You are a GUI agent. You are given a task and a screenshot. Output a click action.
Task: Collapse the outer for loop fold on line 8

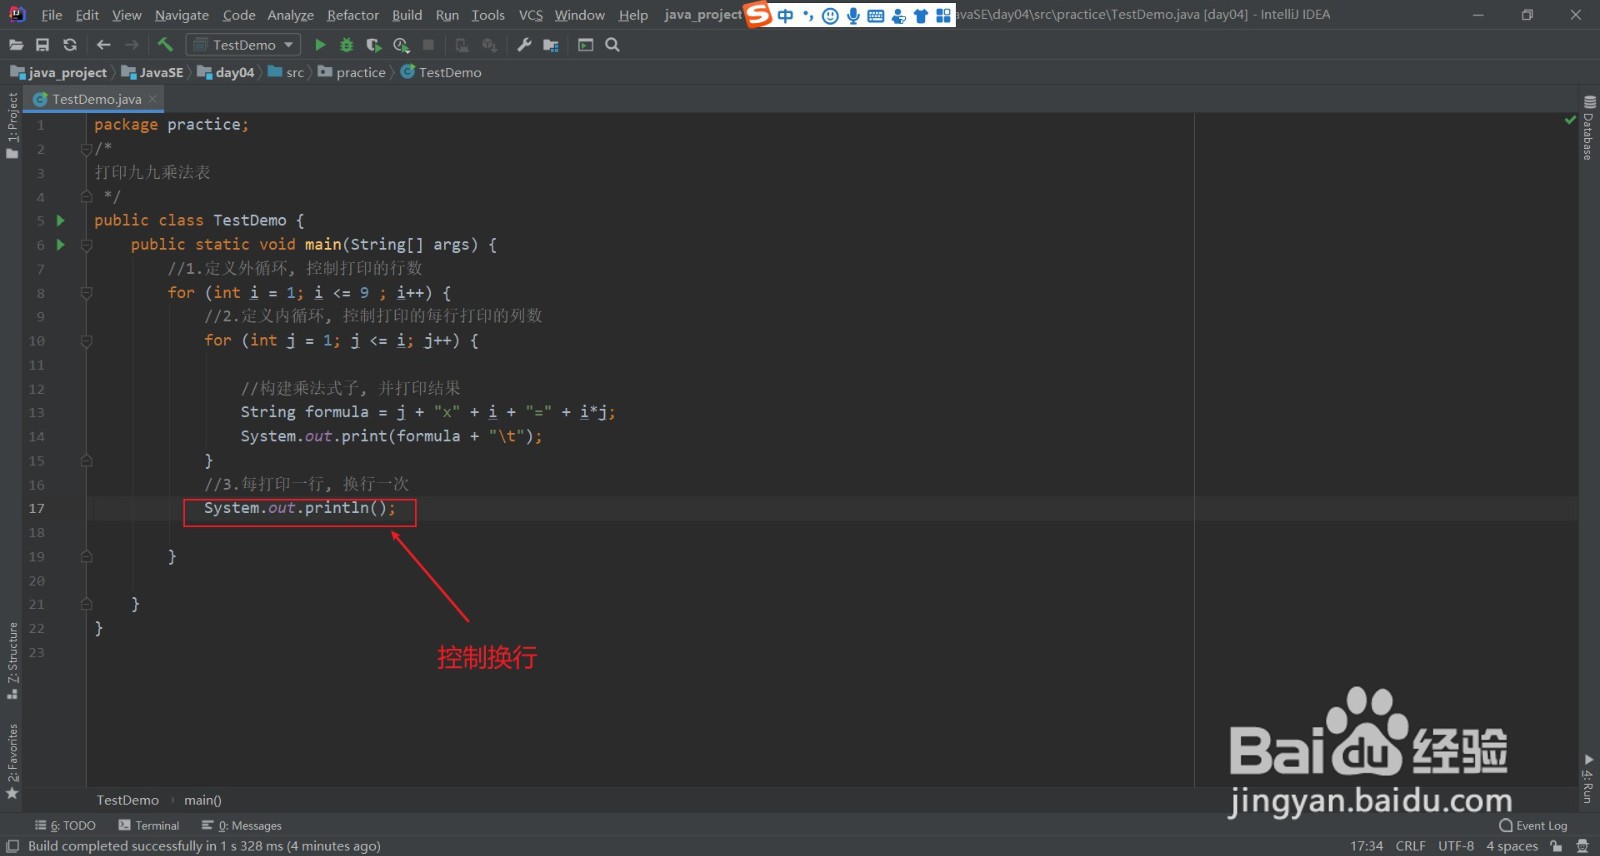[x=86, y=293]
